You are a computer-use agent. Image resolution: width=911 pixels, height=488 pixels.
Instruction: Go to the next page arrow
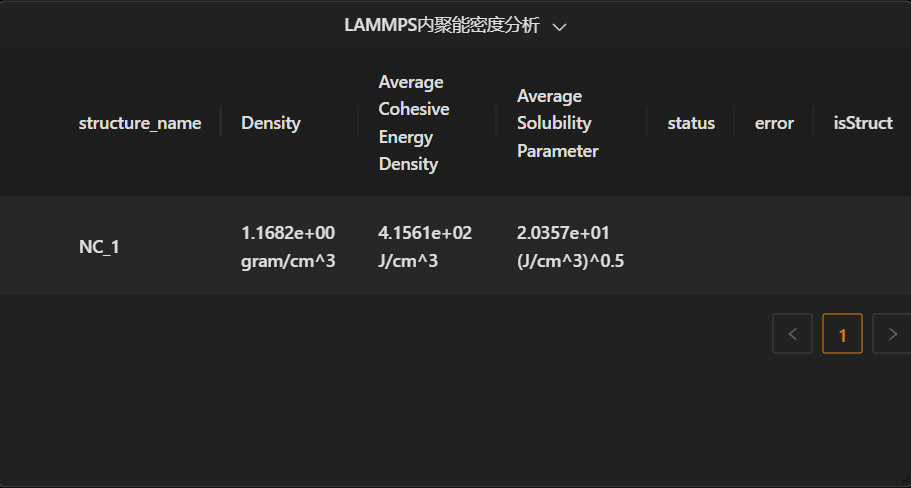(892, 333)
